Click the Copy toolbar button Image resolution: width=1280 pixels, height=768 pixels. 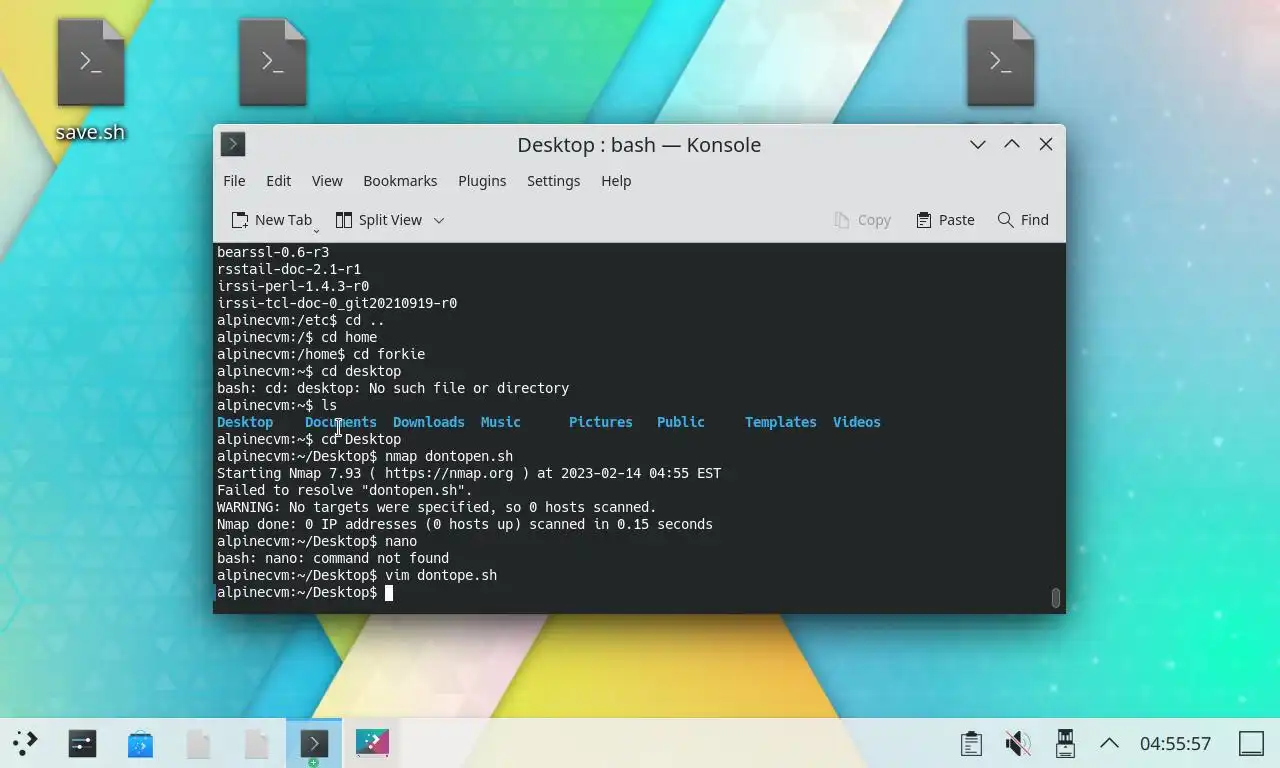862,220
